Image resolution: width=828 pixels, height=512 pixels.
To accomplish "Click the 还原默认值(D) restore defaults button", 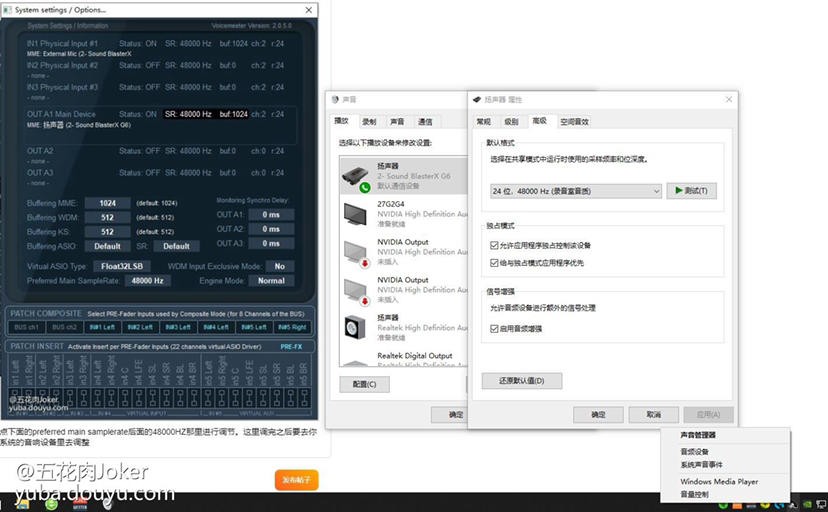I will pyautogui.click(x=522, y=381).
